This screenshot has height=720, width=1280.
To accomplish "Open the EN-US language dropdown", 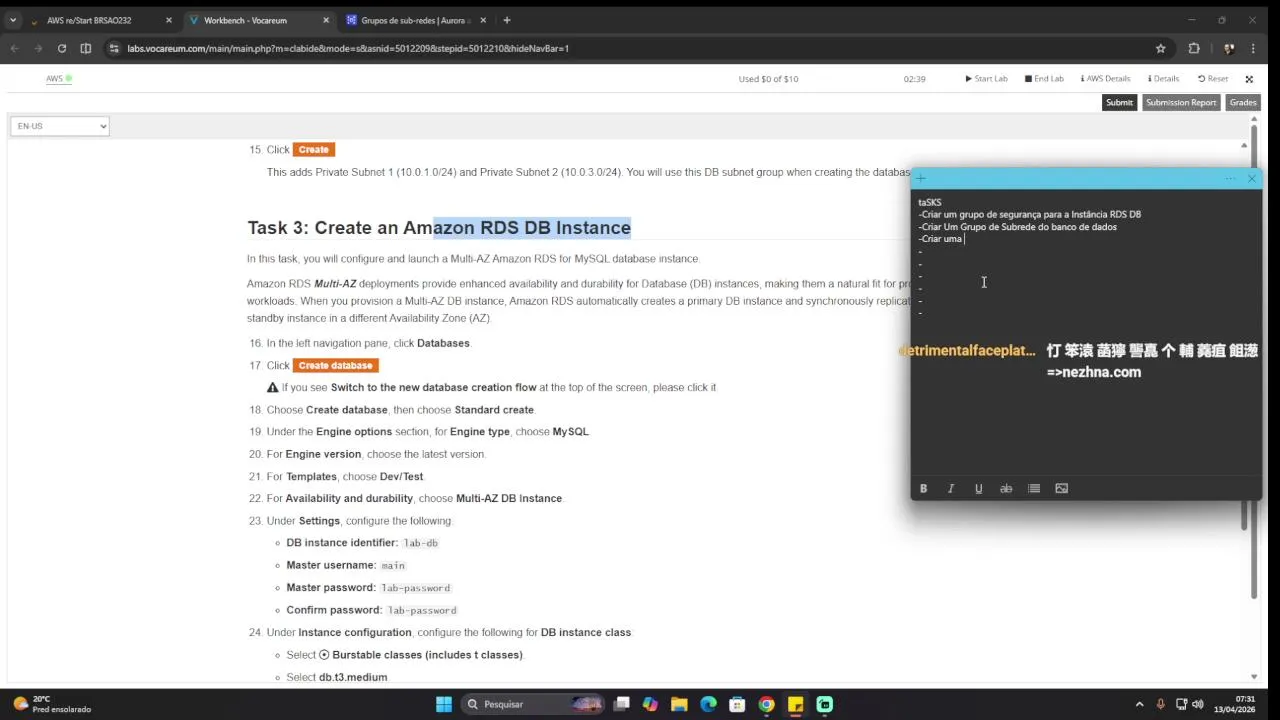I will 60,126.
